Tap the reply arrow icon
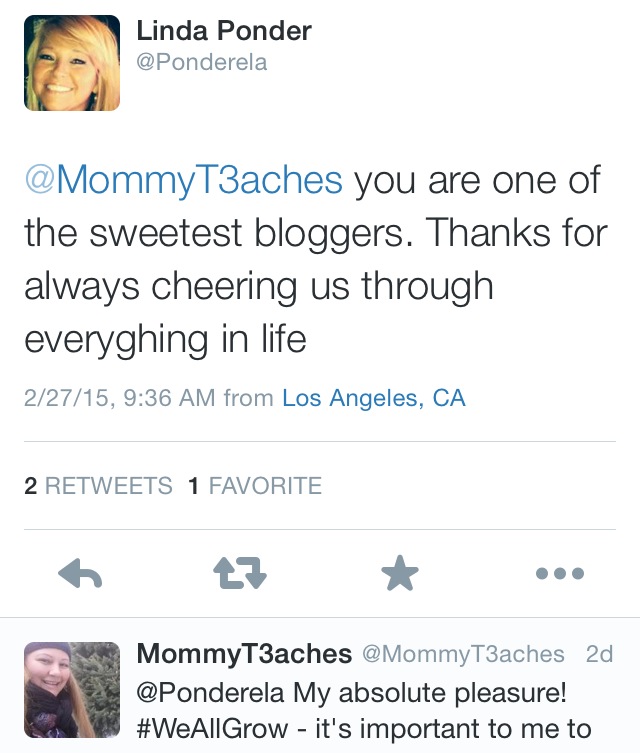 (x=82, y=573)
